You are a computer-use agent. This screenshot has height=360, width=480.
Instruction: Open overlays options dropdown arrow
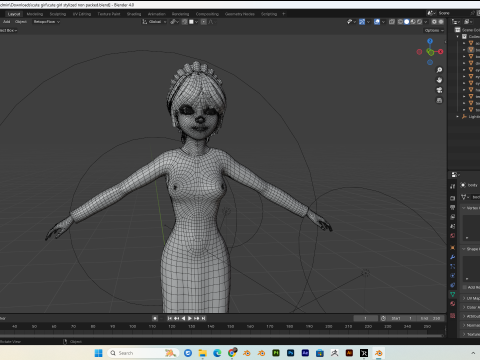pos(383,22)
